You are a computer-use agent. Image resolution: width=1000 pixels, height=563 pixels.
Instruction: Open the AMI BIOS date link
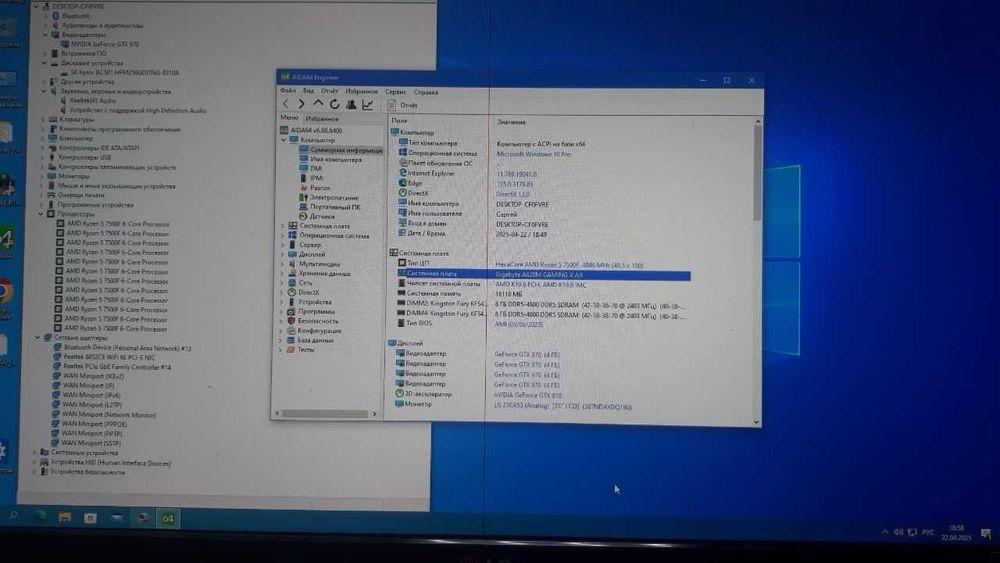518,325
